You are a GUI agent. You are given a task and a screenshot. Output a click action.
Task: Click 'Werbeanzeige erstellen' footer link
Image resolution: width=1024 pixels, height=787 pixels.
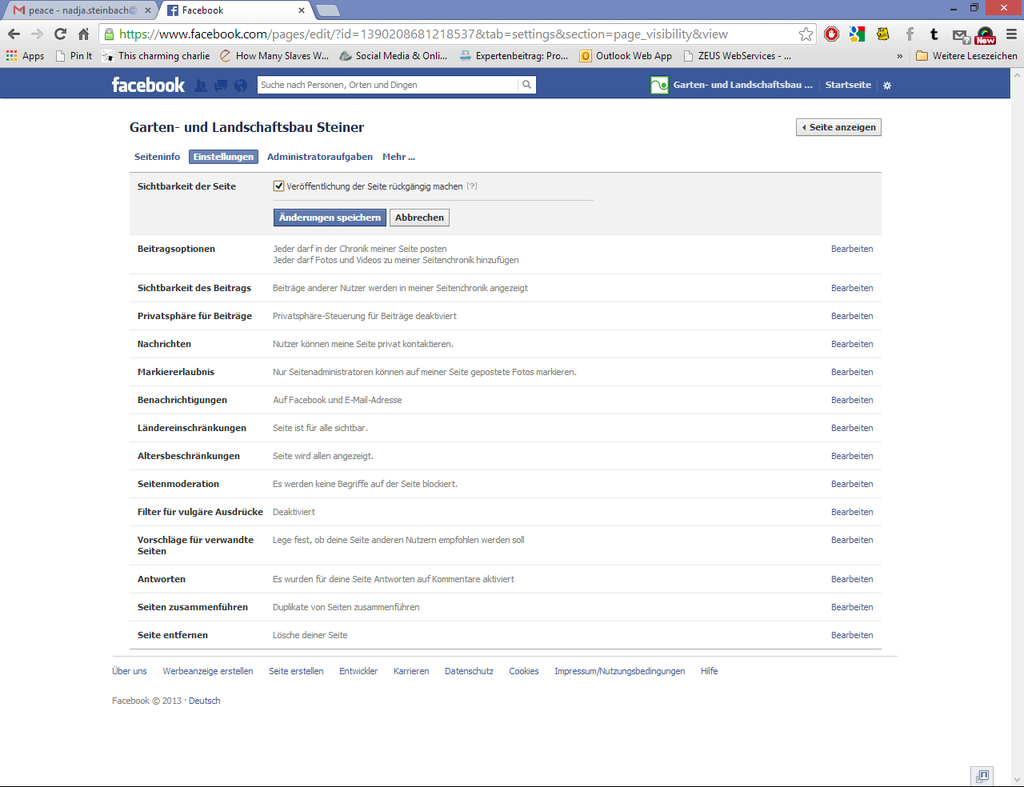click(x=208, y=671)
